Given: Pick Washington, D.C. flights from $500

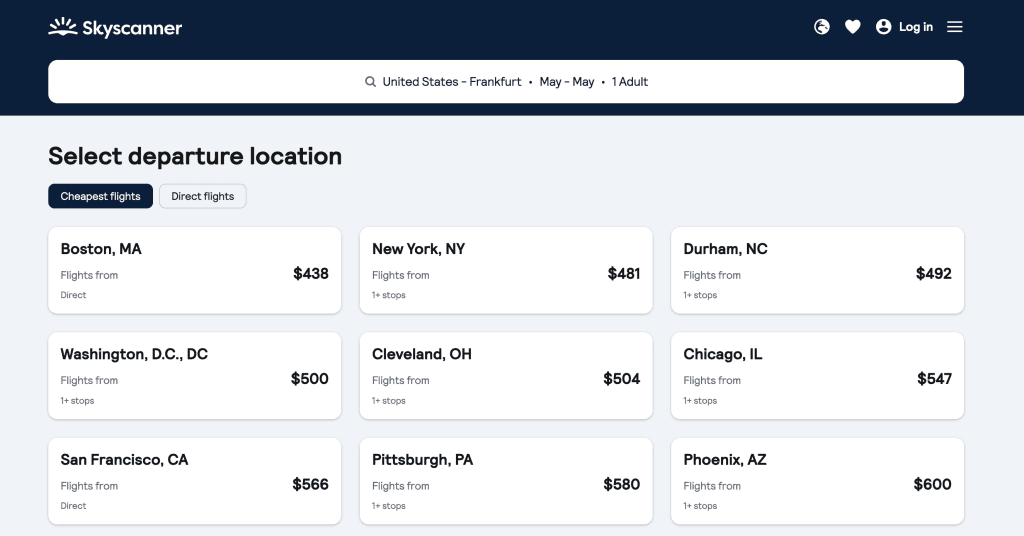Looking at the screenshot, I should click(x=195, y=376).
